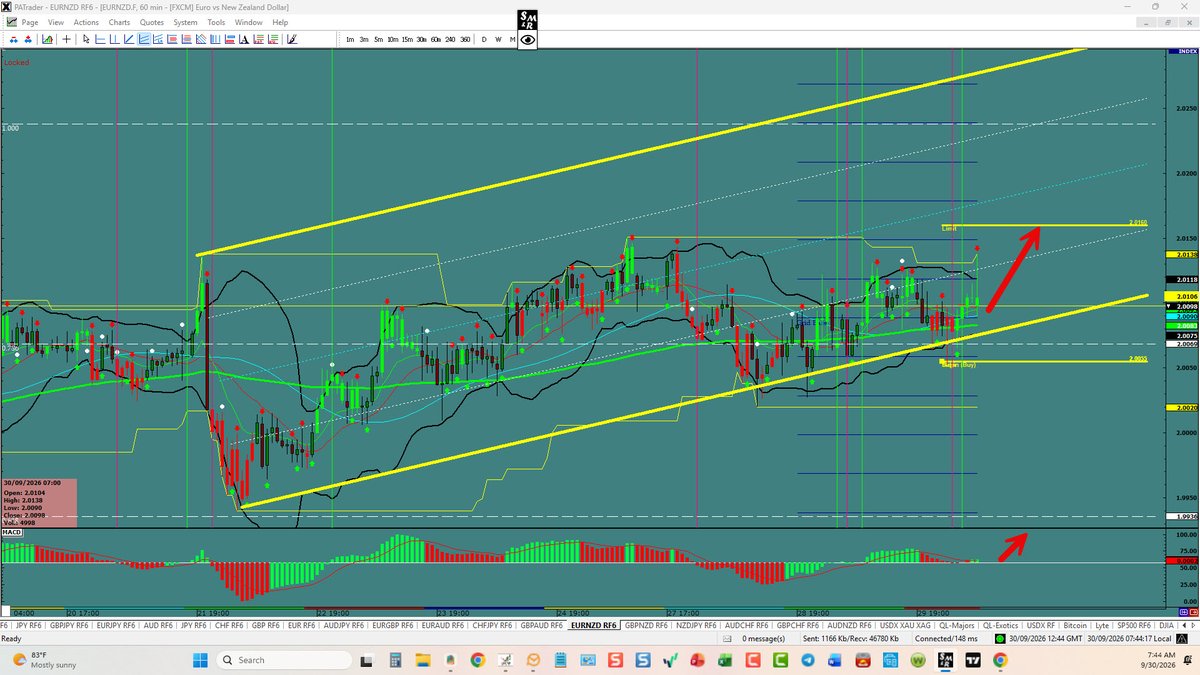Switch to the GBPNZD RF6 tab
The height and width of the screenshot is (675, 1200).
coord(646,625)
